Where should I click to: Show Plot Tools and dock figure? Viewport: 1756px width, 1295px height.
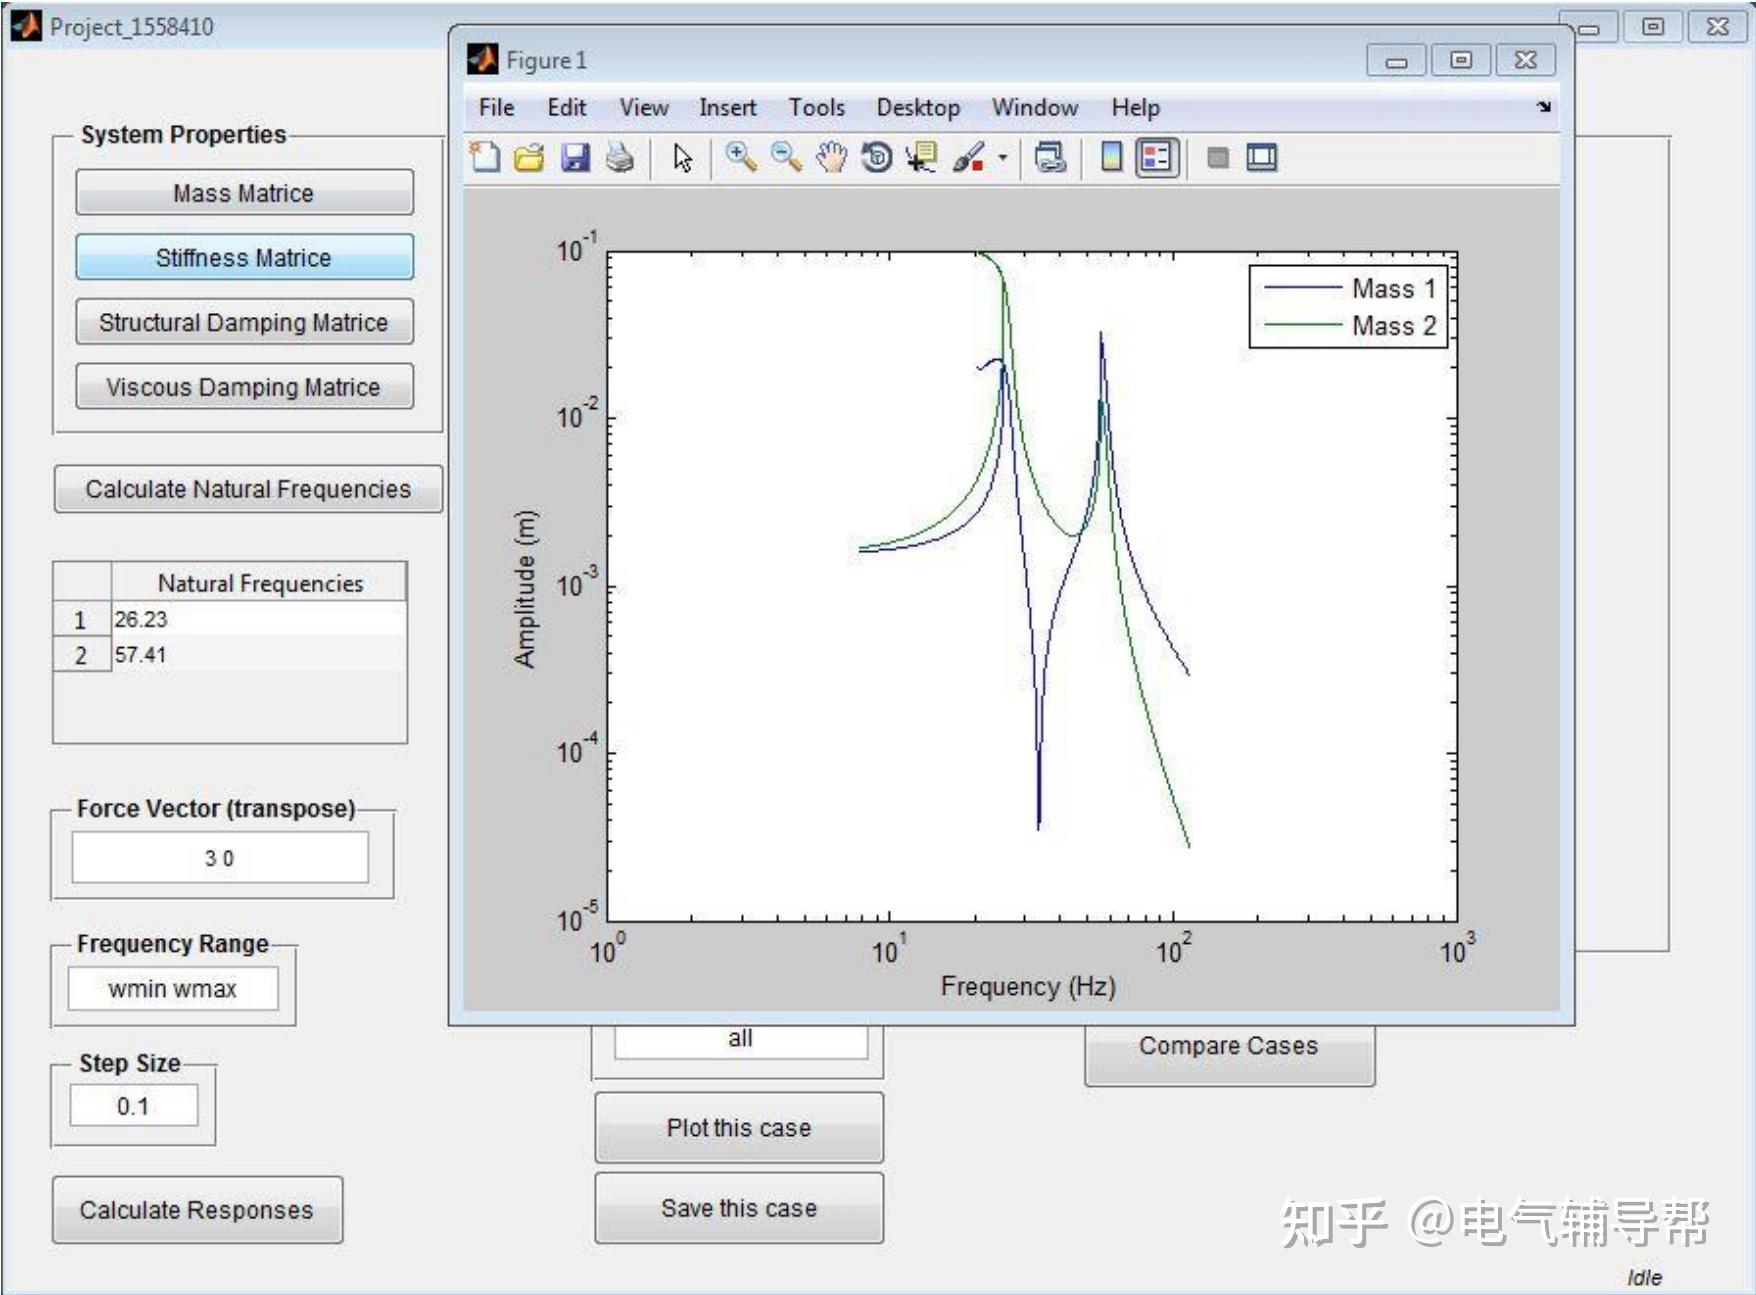coord(1263,157)
